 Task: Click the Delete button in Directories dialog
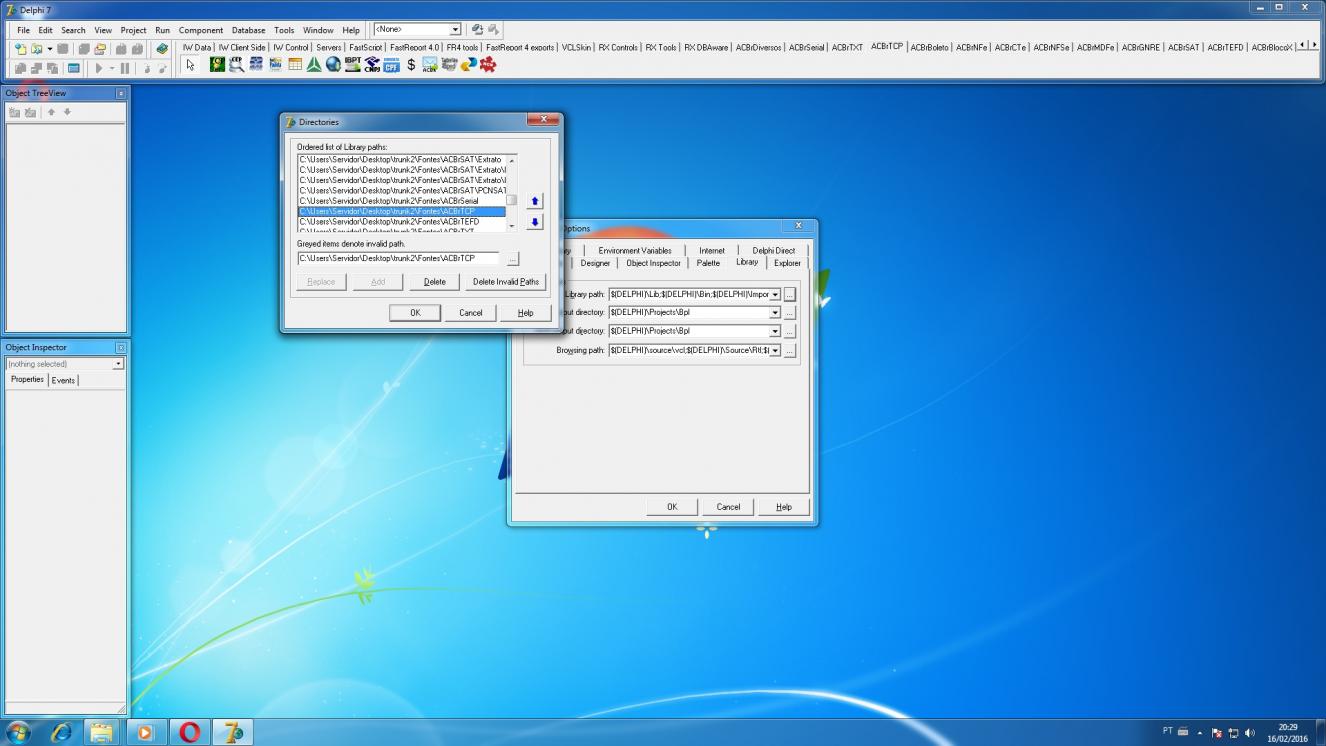coord(434,282)
